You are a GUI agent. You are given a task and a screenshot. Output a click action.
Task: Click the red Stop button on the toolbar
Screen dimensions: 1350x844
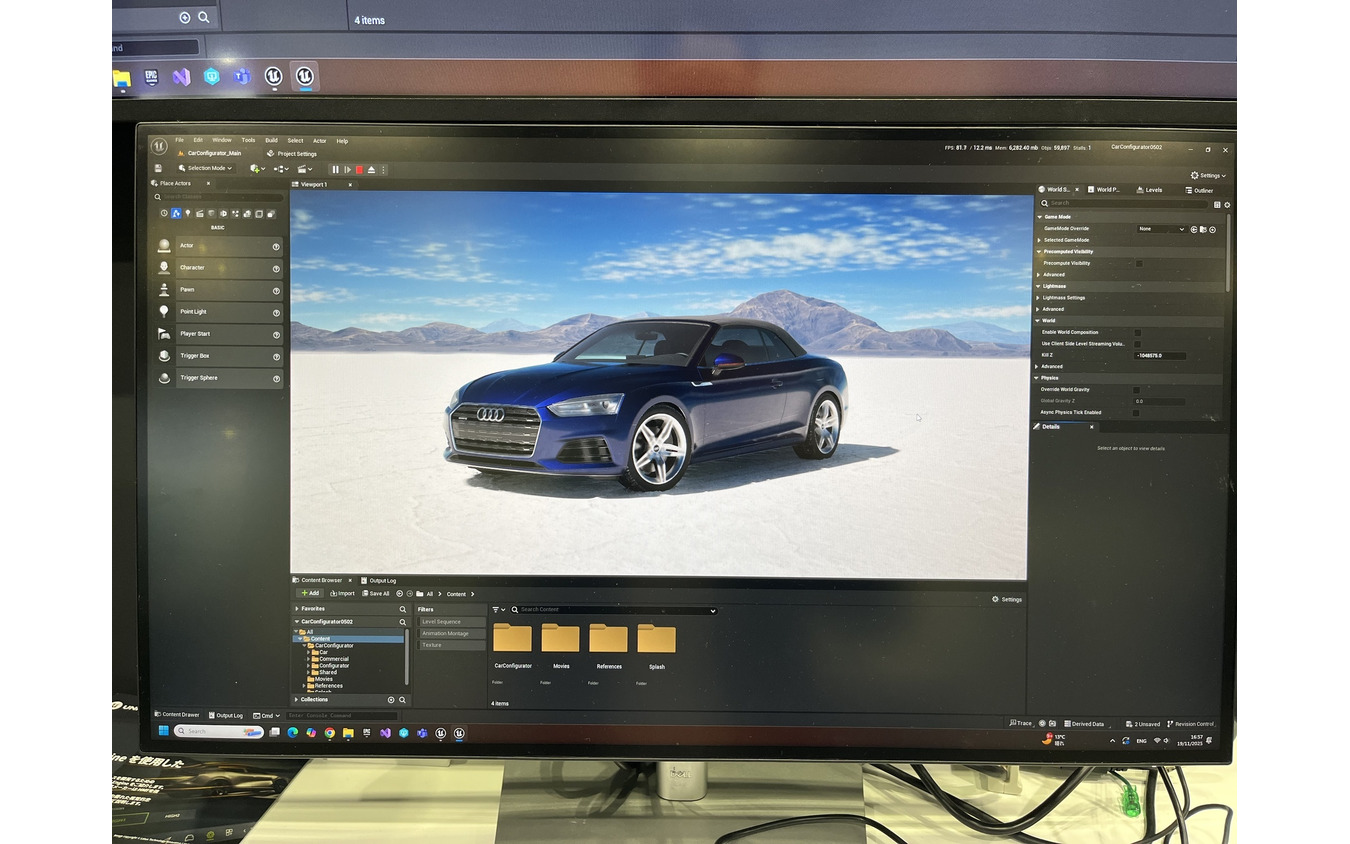359,170
